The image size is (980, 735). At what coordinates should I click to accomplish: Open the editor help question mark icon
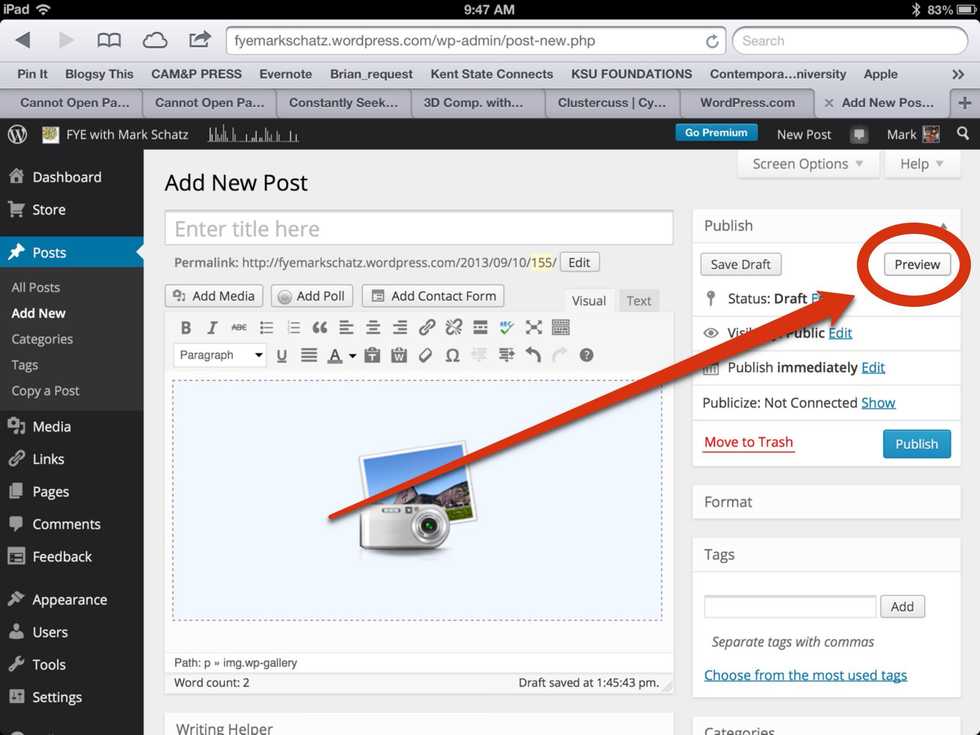pyautogui.click(x=586, y=356)
